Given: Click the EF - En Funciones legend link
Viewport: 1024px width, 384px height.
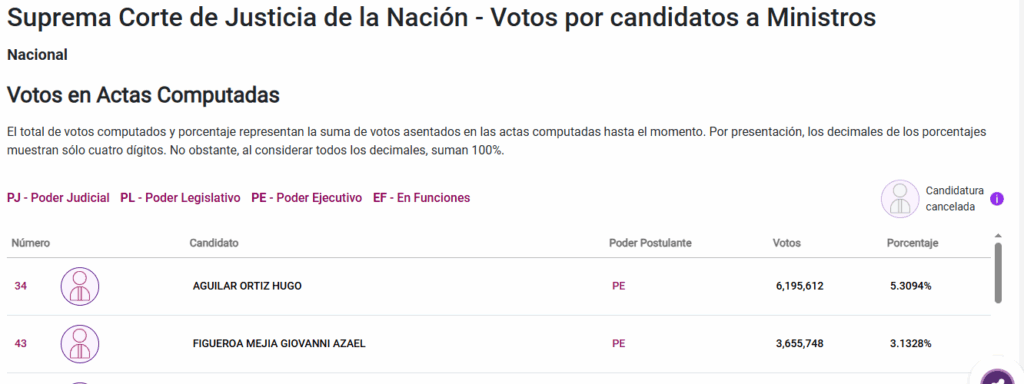Looking at the screenshot, I should (x=421, y=198).
